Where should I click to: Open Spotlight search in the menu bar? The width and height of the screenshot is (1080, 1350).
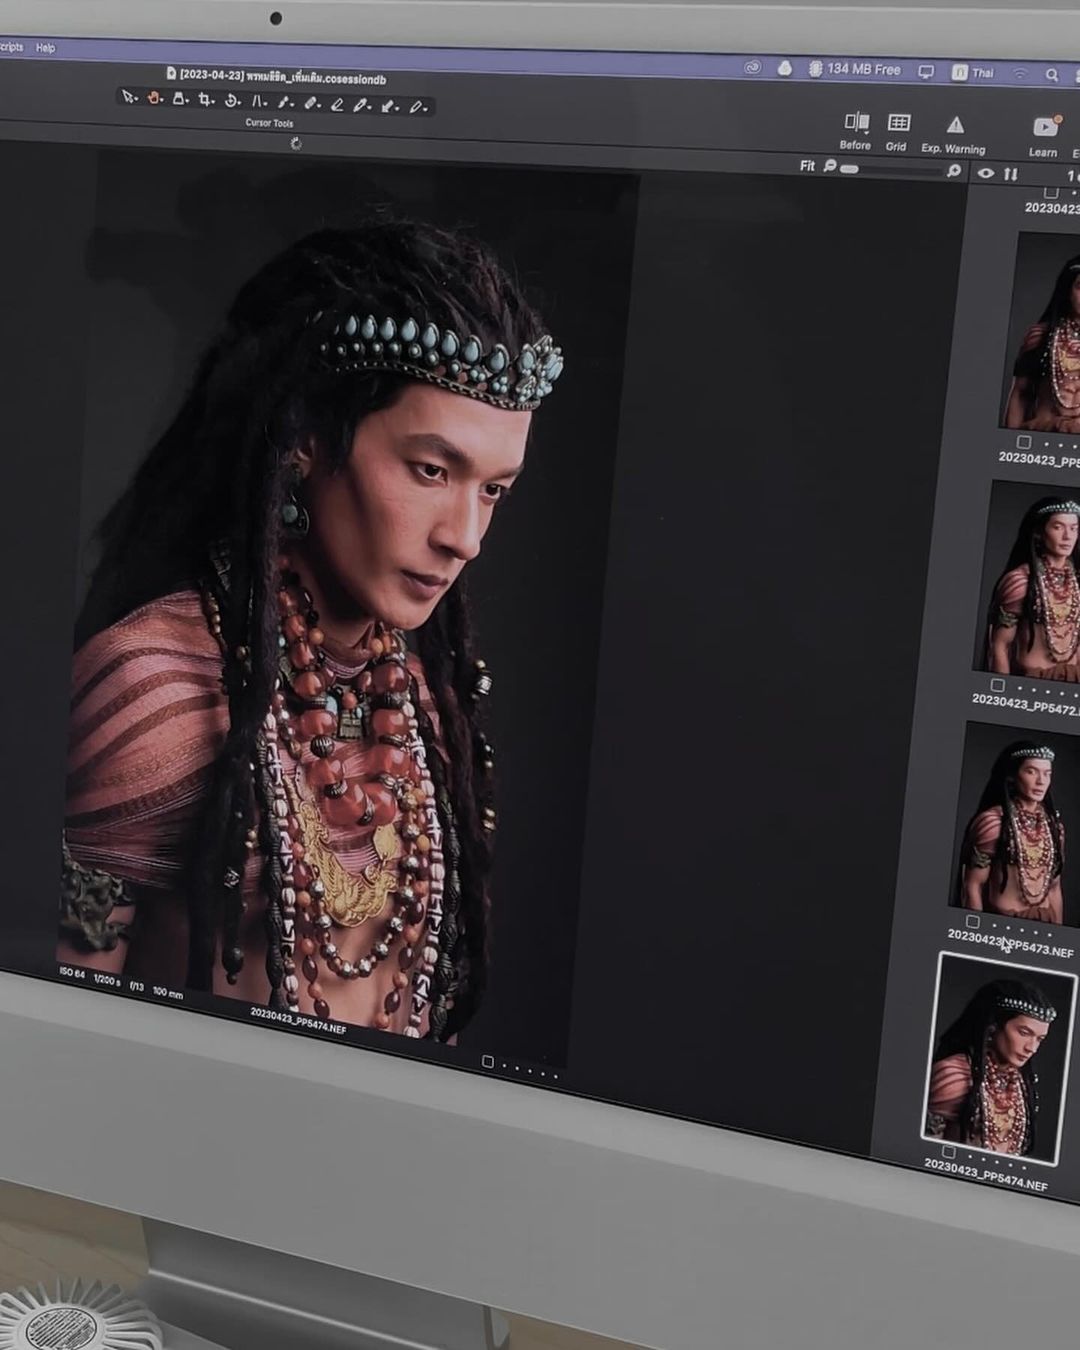pyautogui.click(x=1052, y=74)
